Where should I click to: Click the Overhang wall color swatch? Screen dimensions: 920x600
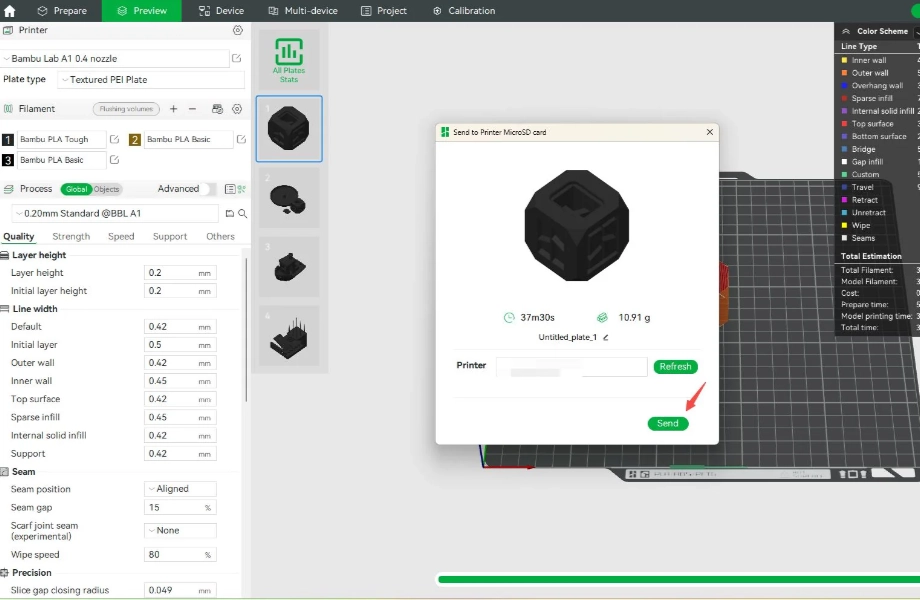[845, 86]
